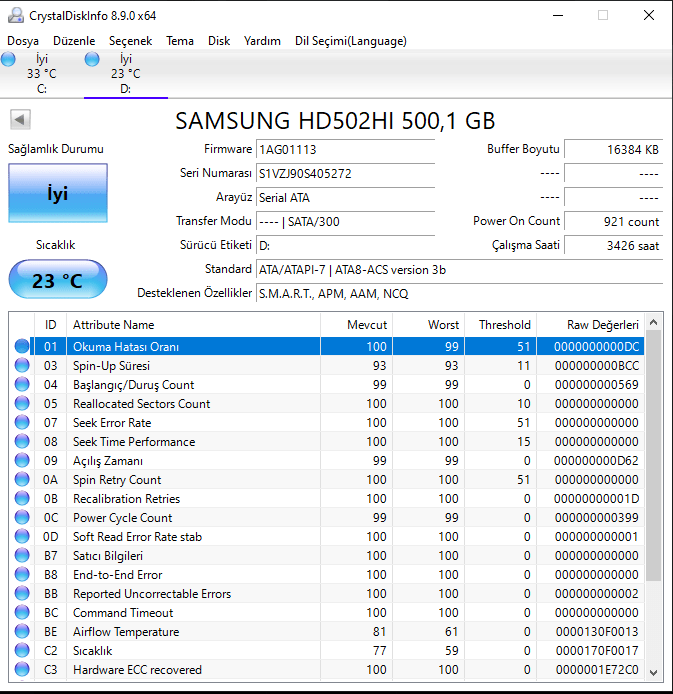Click status orb of Spin Retry Count row

pos(22,479)
